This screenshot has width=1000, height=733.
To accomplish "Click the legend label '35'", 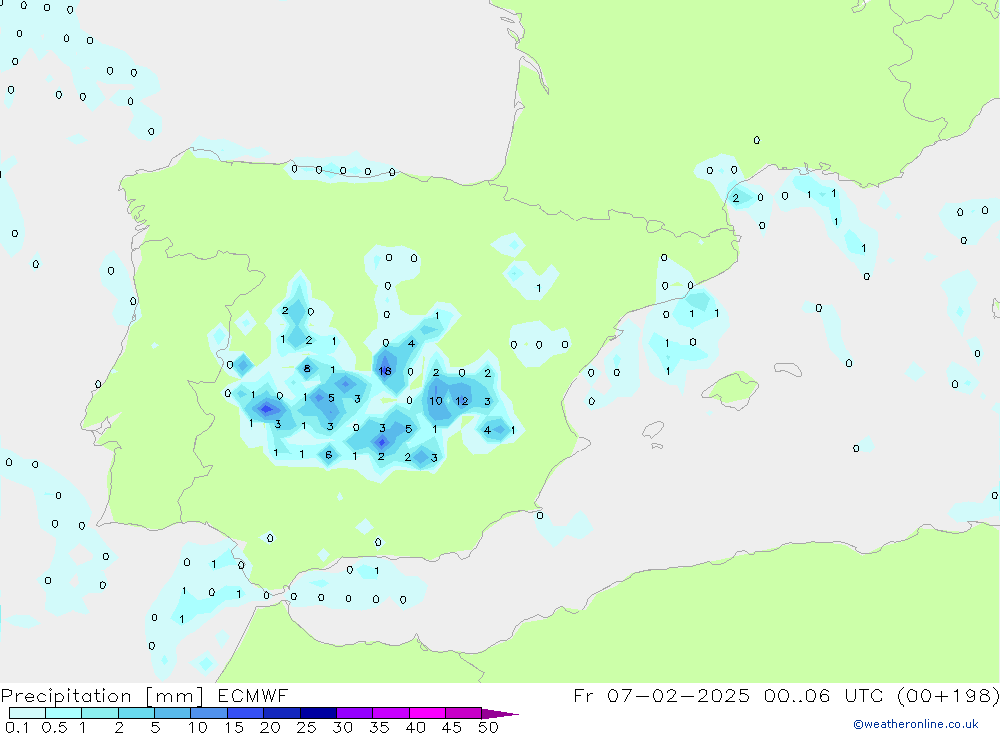I will point(379,727).
